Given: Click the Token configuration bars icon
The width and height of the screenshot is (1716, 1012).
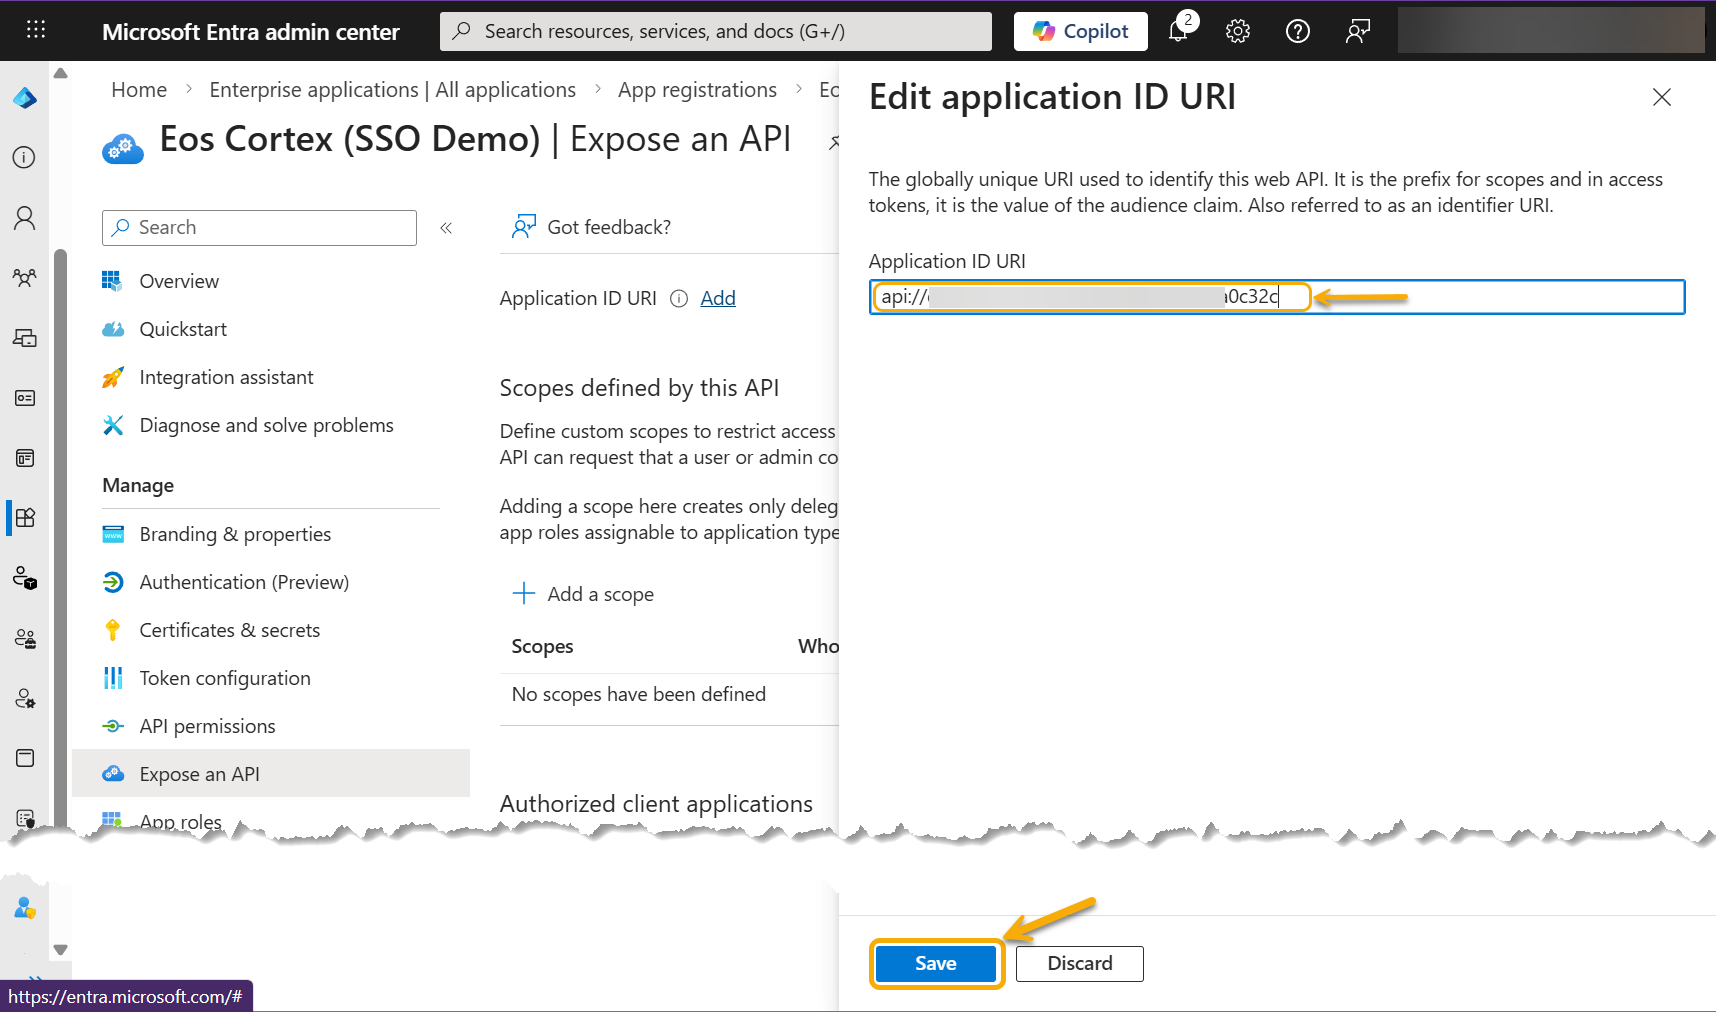Looking at the screenshot, I should pos(113,678).
